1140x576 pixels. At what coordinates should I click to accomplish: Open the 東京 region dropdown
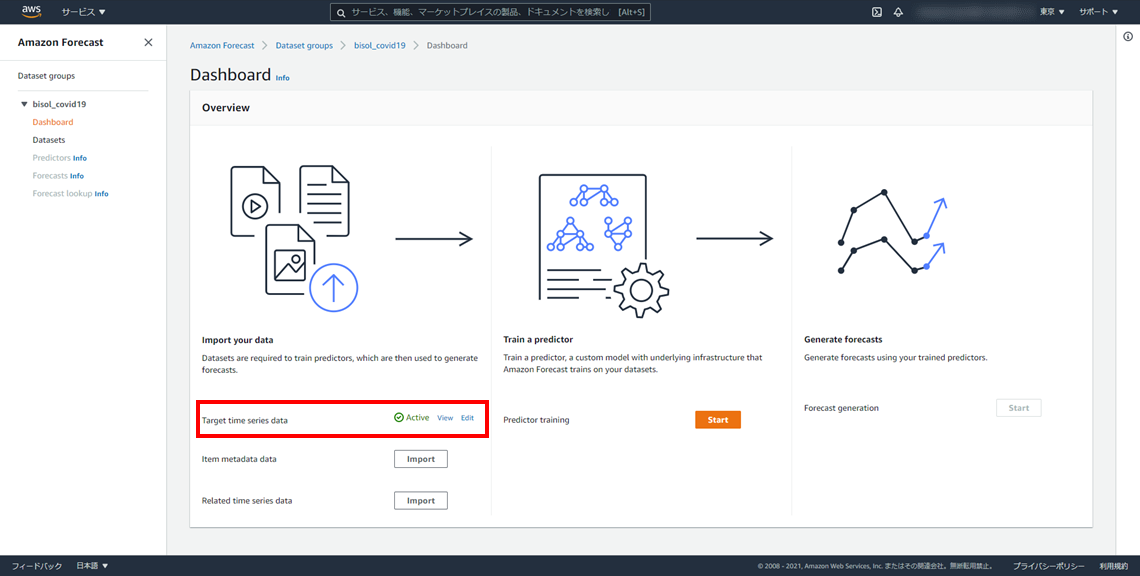1052,12
